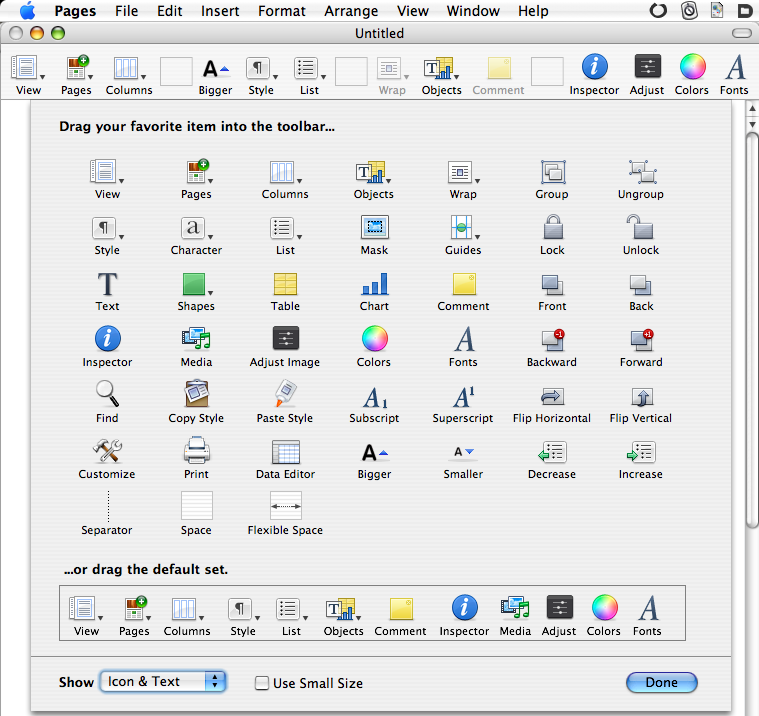Open the Window menu
Image resolution: width=759 pixels, height=716 pixels.
(x=473, y=11)
